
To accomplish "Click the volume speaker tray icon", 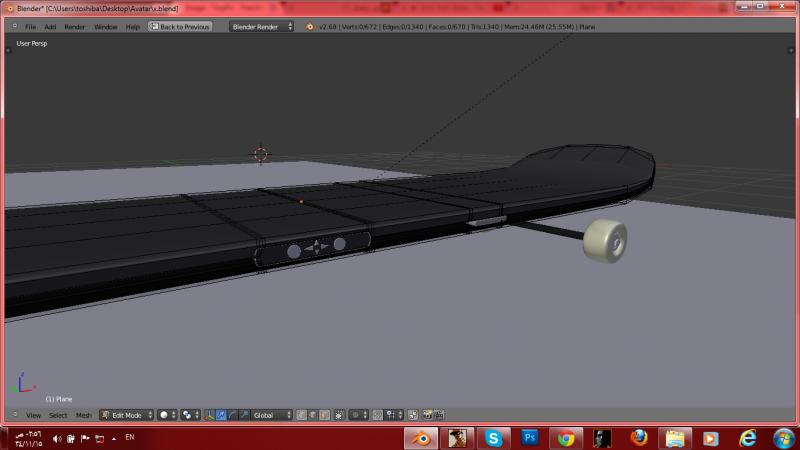I will point(57,438).
